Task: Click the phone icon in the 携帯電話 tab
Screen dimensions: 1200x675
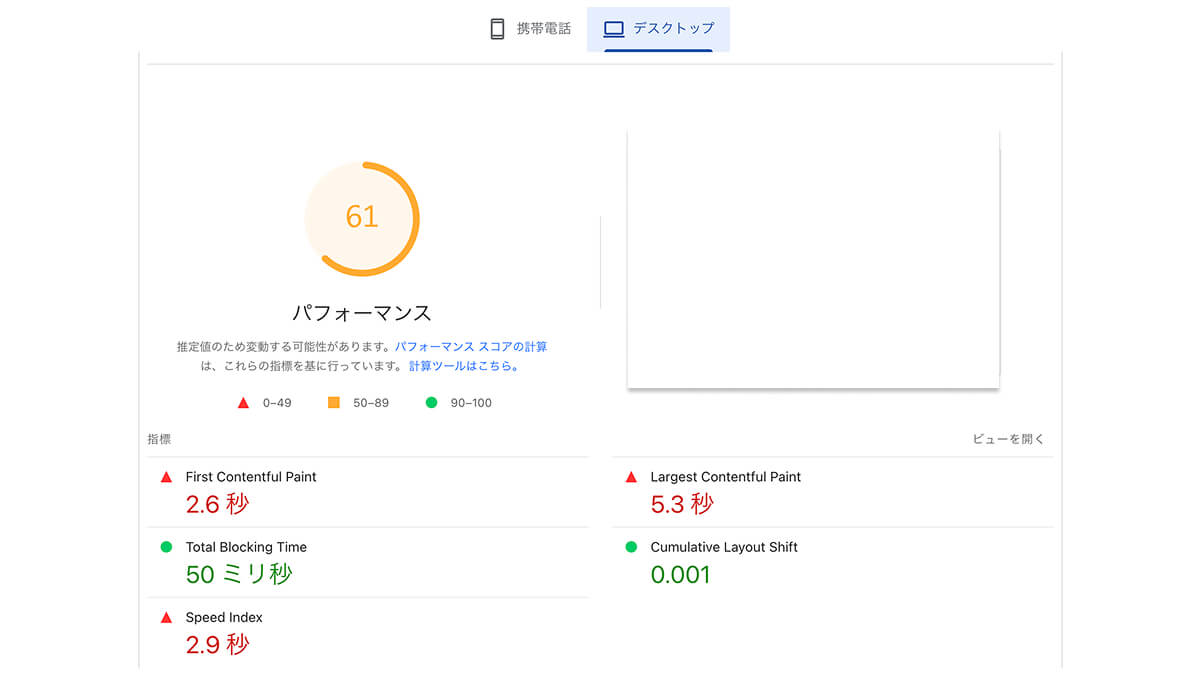Action: tap(497, 29)
